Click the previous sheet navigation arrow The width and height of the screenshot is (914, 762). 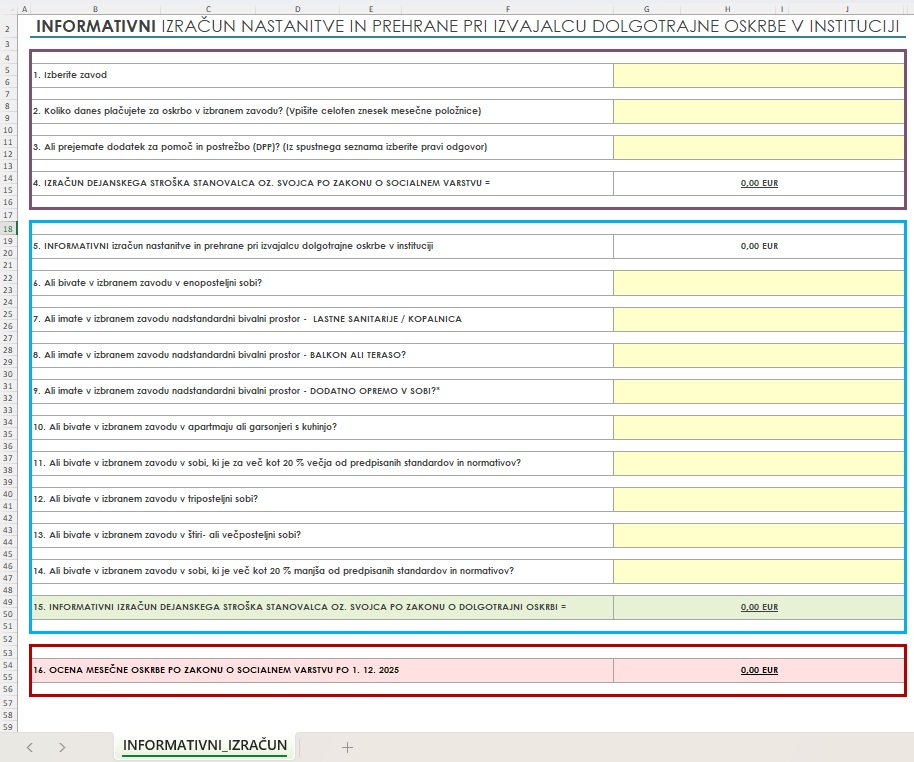pyautogui.click(x=30, y=747)
